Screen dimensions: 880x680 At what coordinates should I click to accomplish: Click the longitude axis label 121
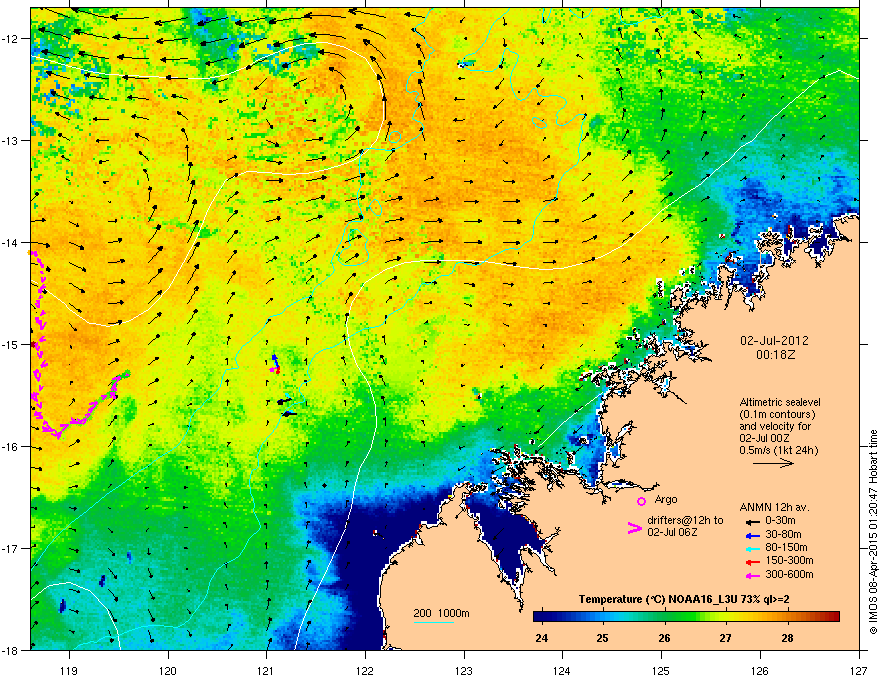(x=266, y=670)
